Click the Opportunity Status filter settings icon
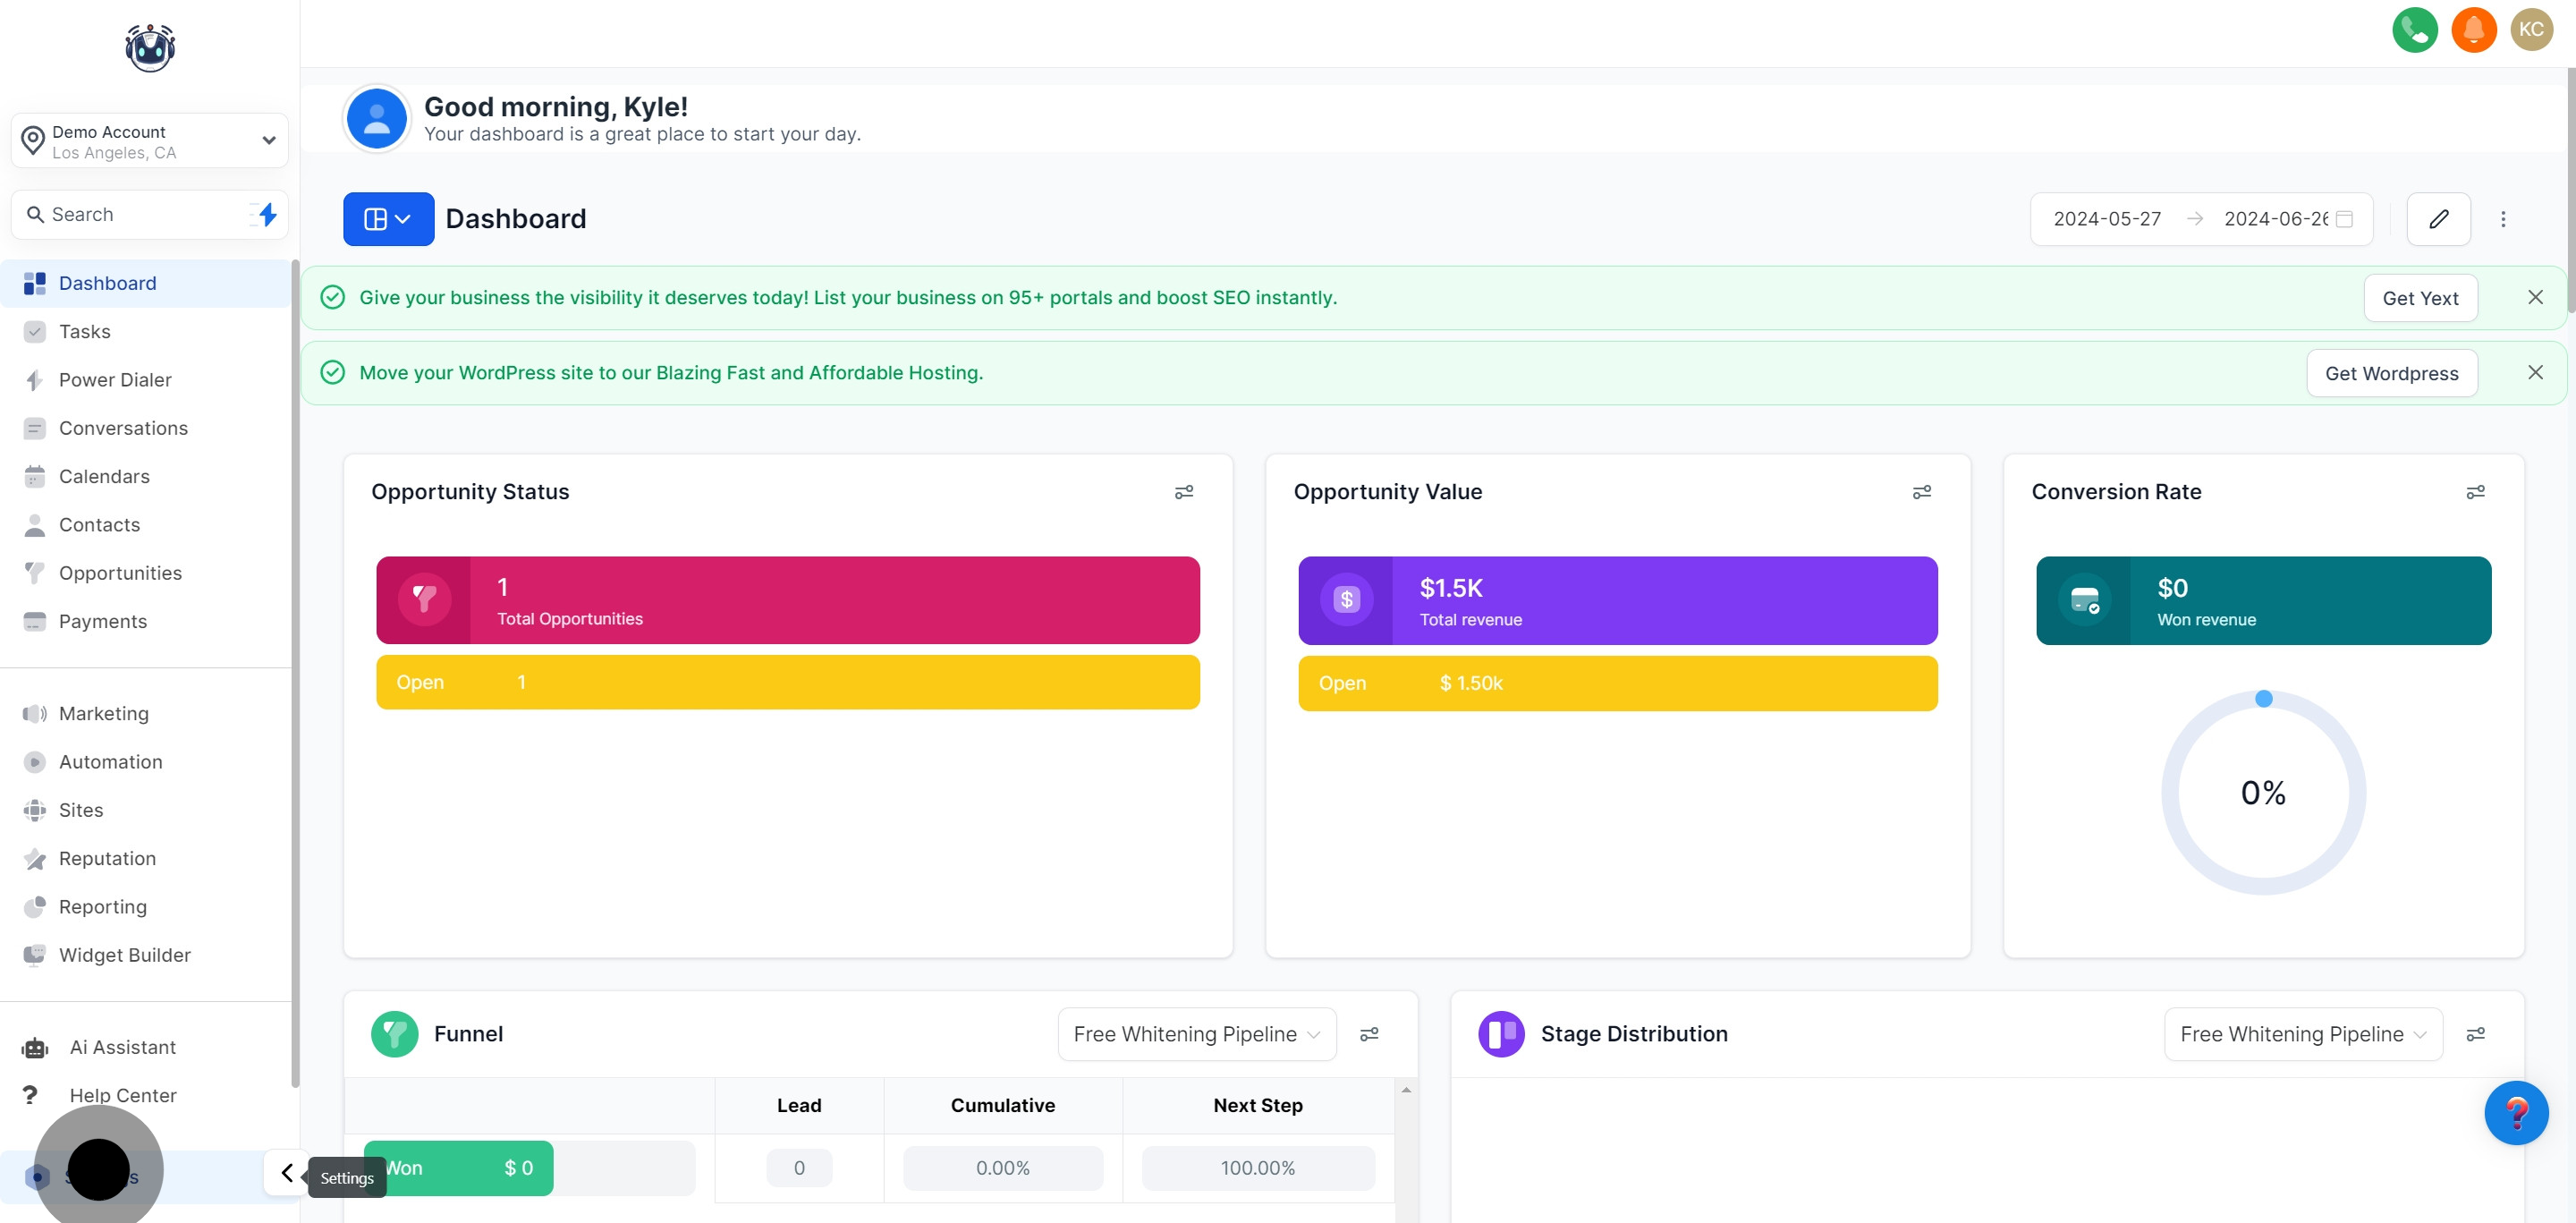 click(1183, 492)
